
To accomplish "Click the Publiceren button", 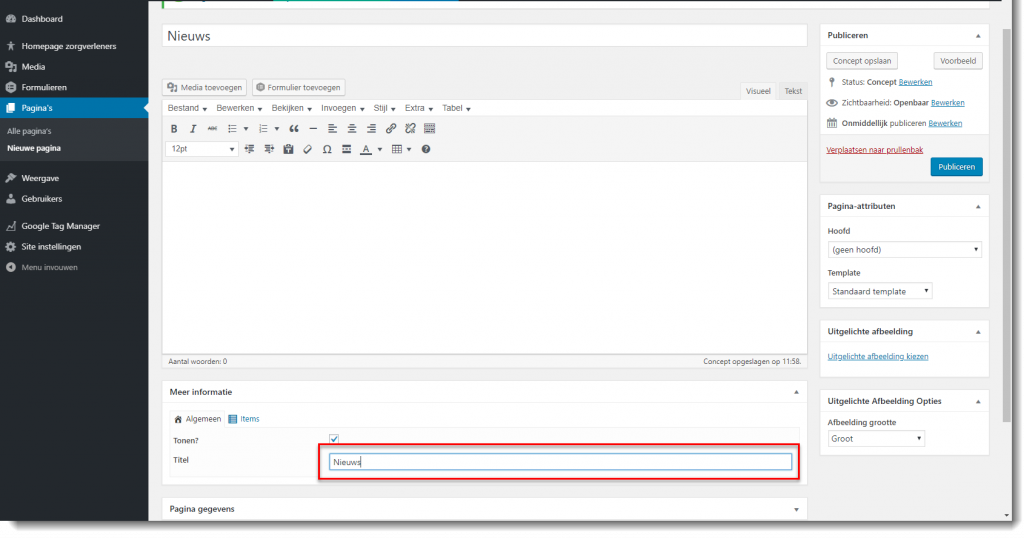I will click(956, 167).
